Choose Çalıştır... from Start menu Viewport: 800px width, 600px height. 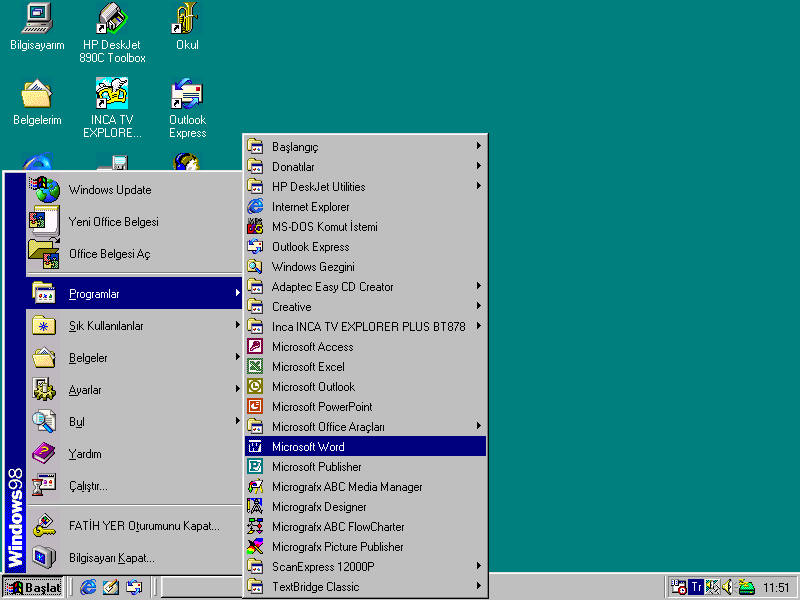click(134, 486)
